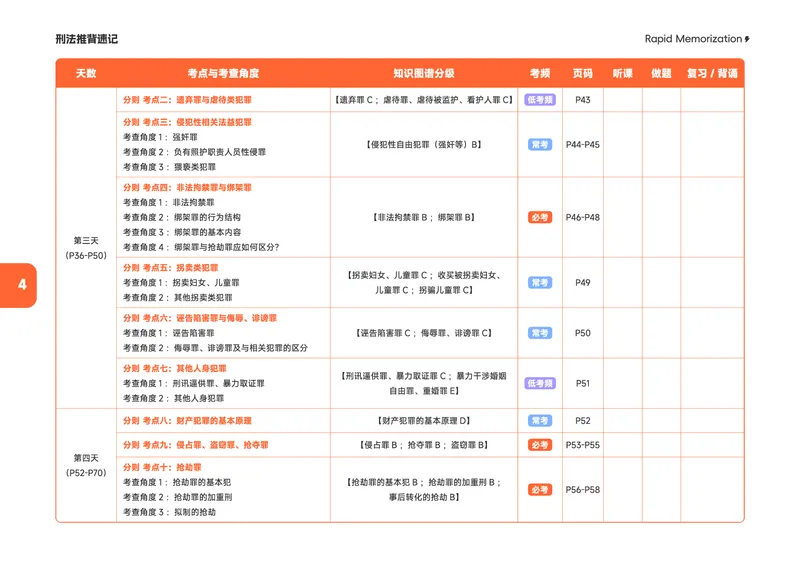The width and height of the screenshot is (800, 571).
Task: Open heading 分则 考点六:诬告陷害罪与侮辱、诽谤罪
Action: click(x=200, y=318)
